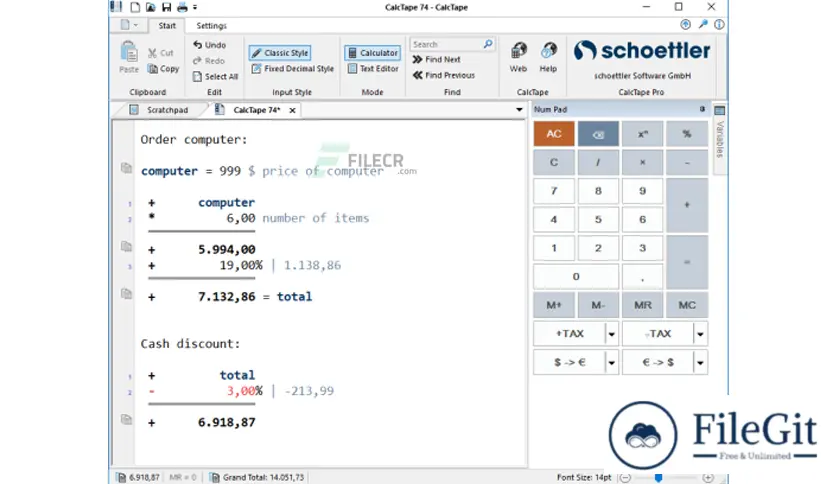Switch to the Settings ribbon tab
The height and width of the screenshot is (484, 836).
(x=211, y=26)
